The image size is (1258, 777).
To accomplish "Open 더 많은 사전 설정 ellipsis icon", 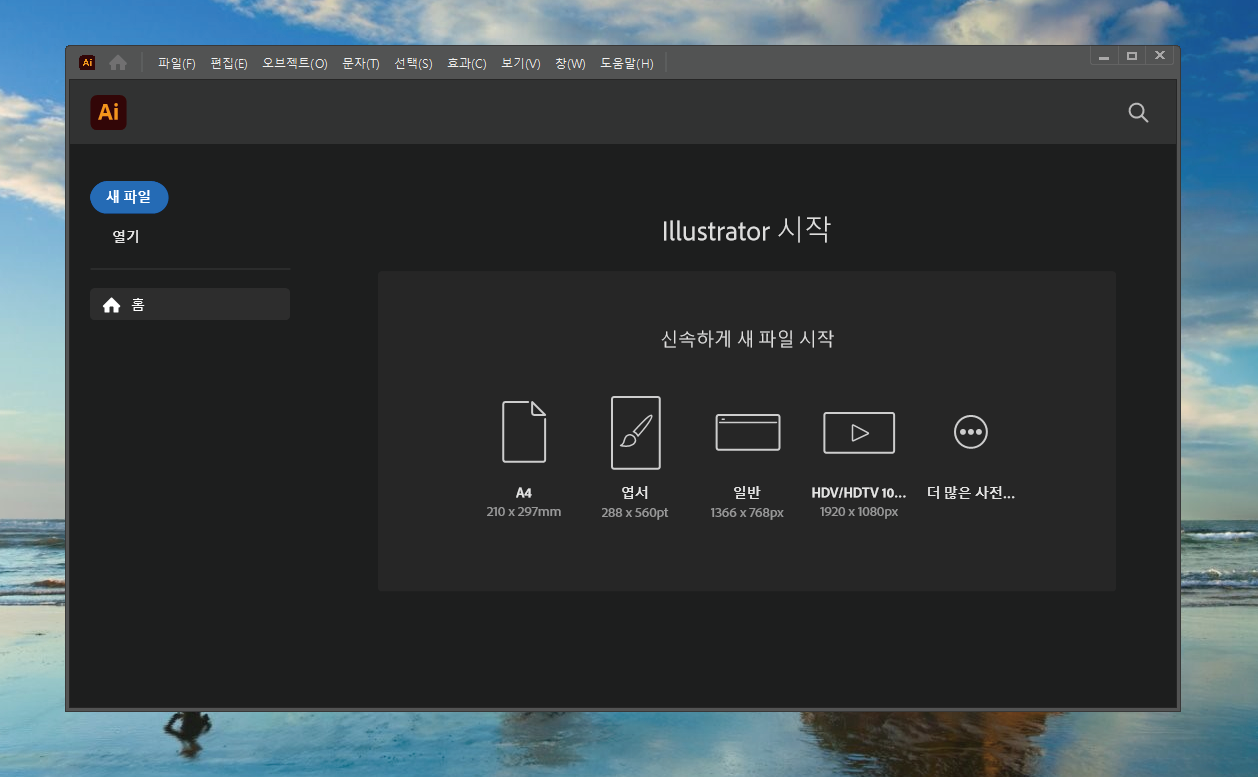I will pyautogui.click(x=971, y=432).
